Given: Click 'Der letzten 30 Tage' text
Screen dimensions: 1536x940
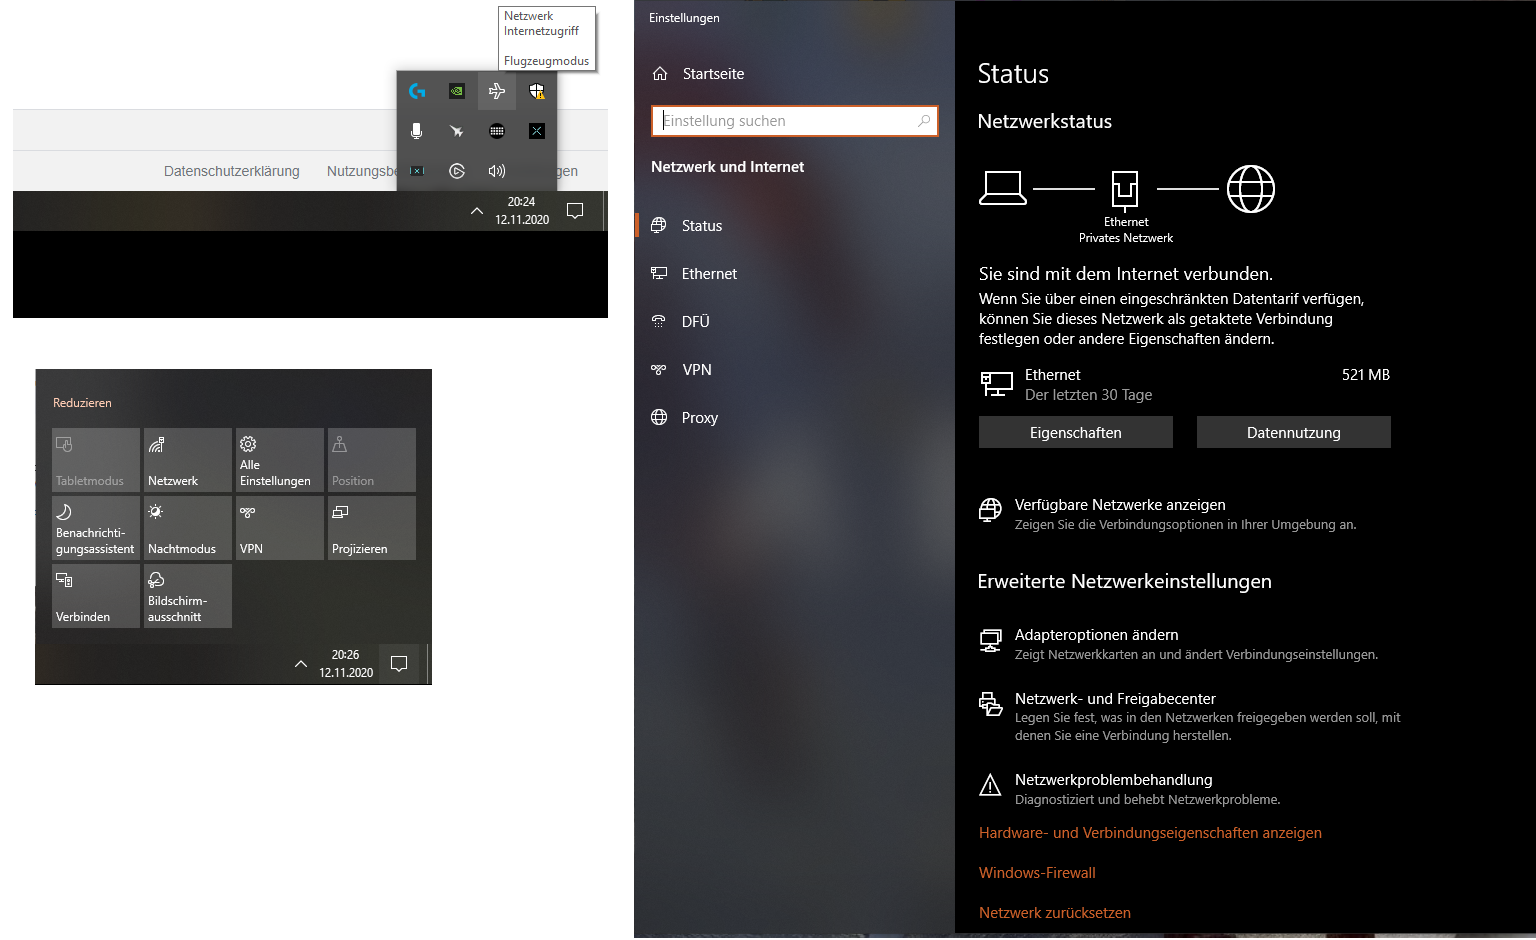Looking at the screenshot, I should point(1088,395).
